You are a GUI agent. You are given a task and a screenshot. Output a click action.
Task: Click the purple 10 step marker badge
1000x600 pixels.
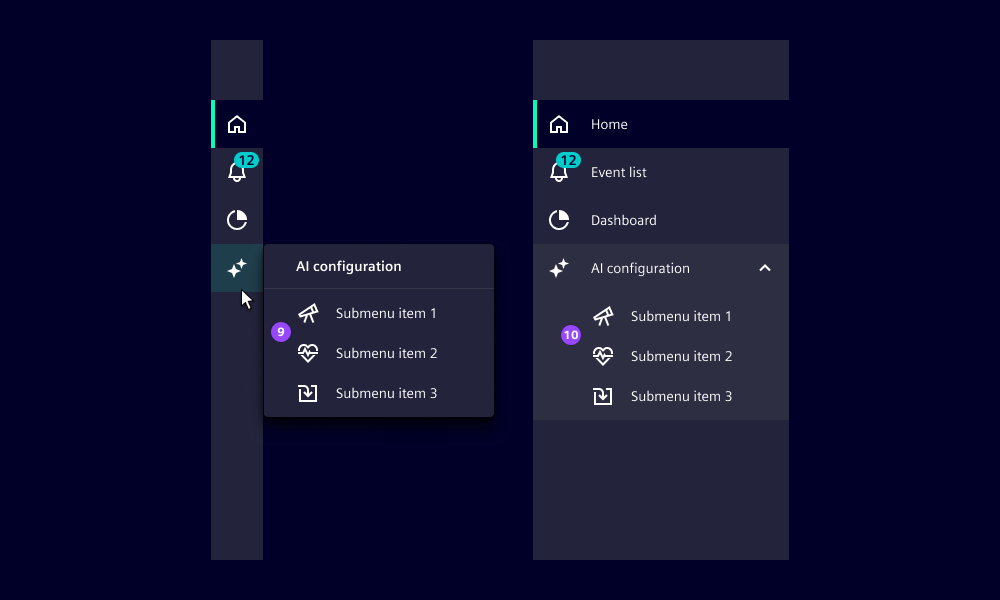571,335
